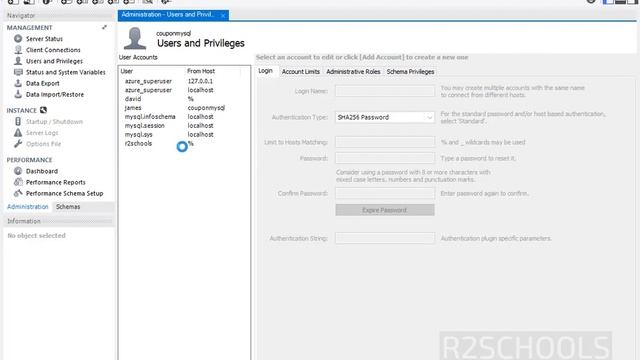Screen dimensions: 640x360
Task: Select the mysql.sys user account
Action: coord(184,134)
